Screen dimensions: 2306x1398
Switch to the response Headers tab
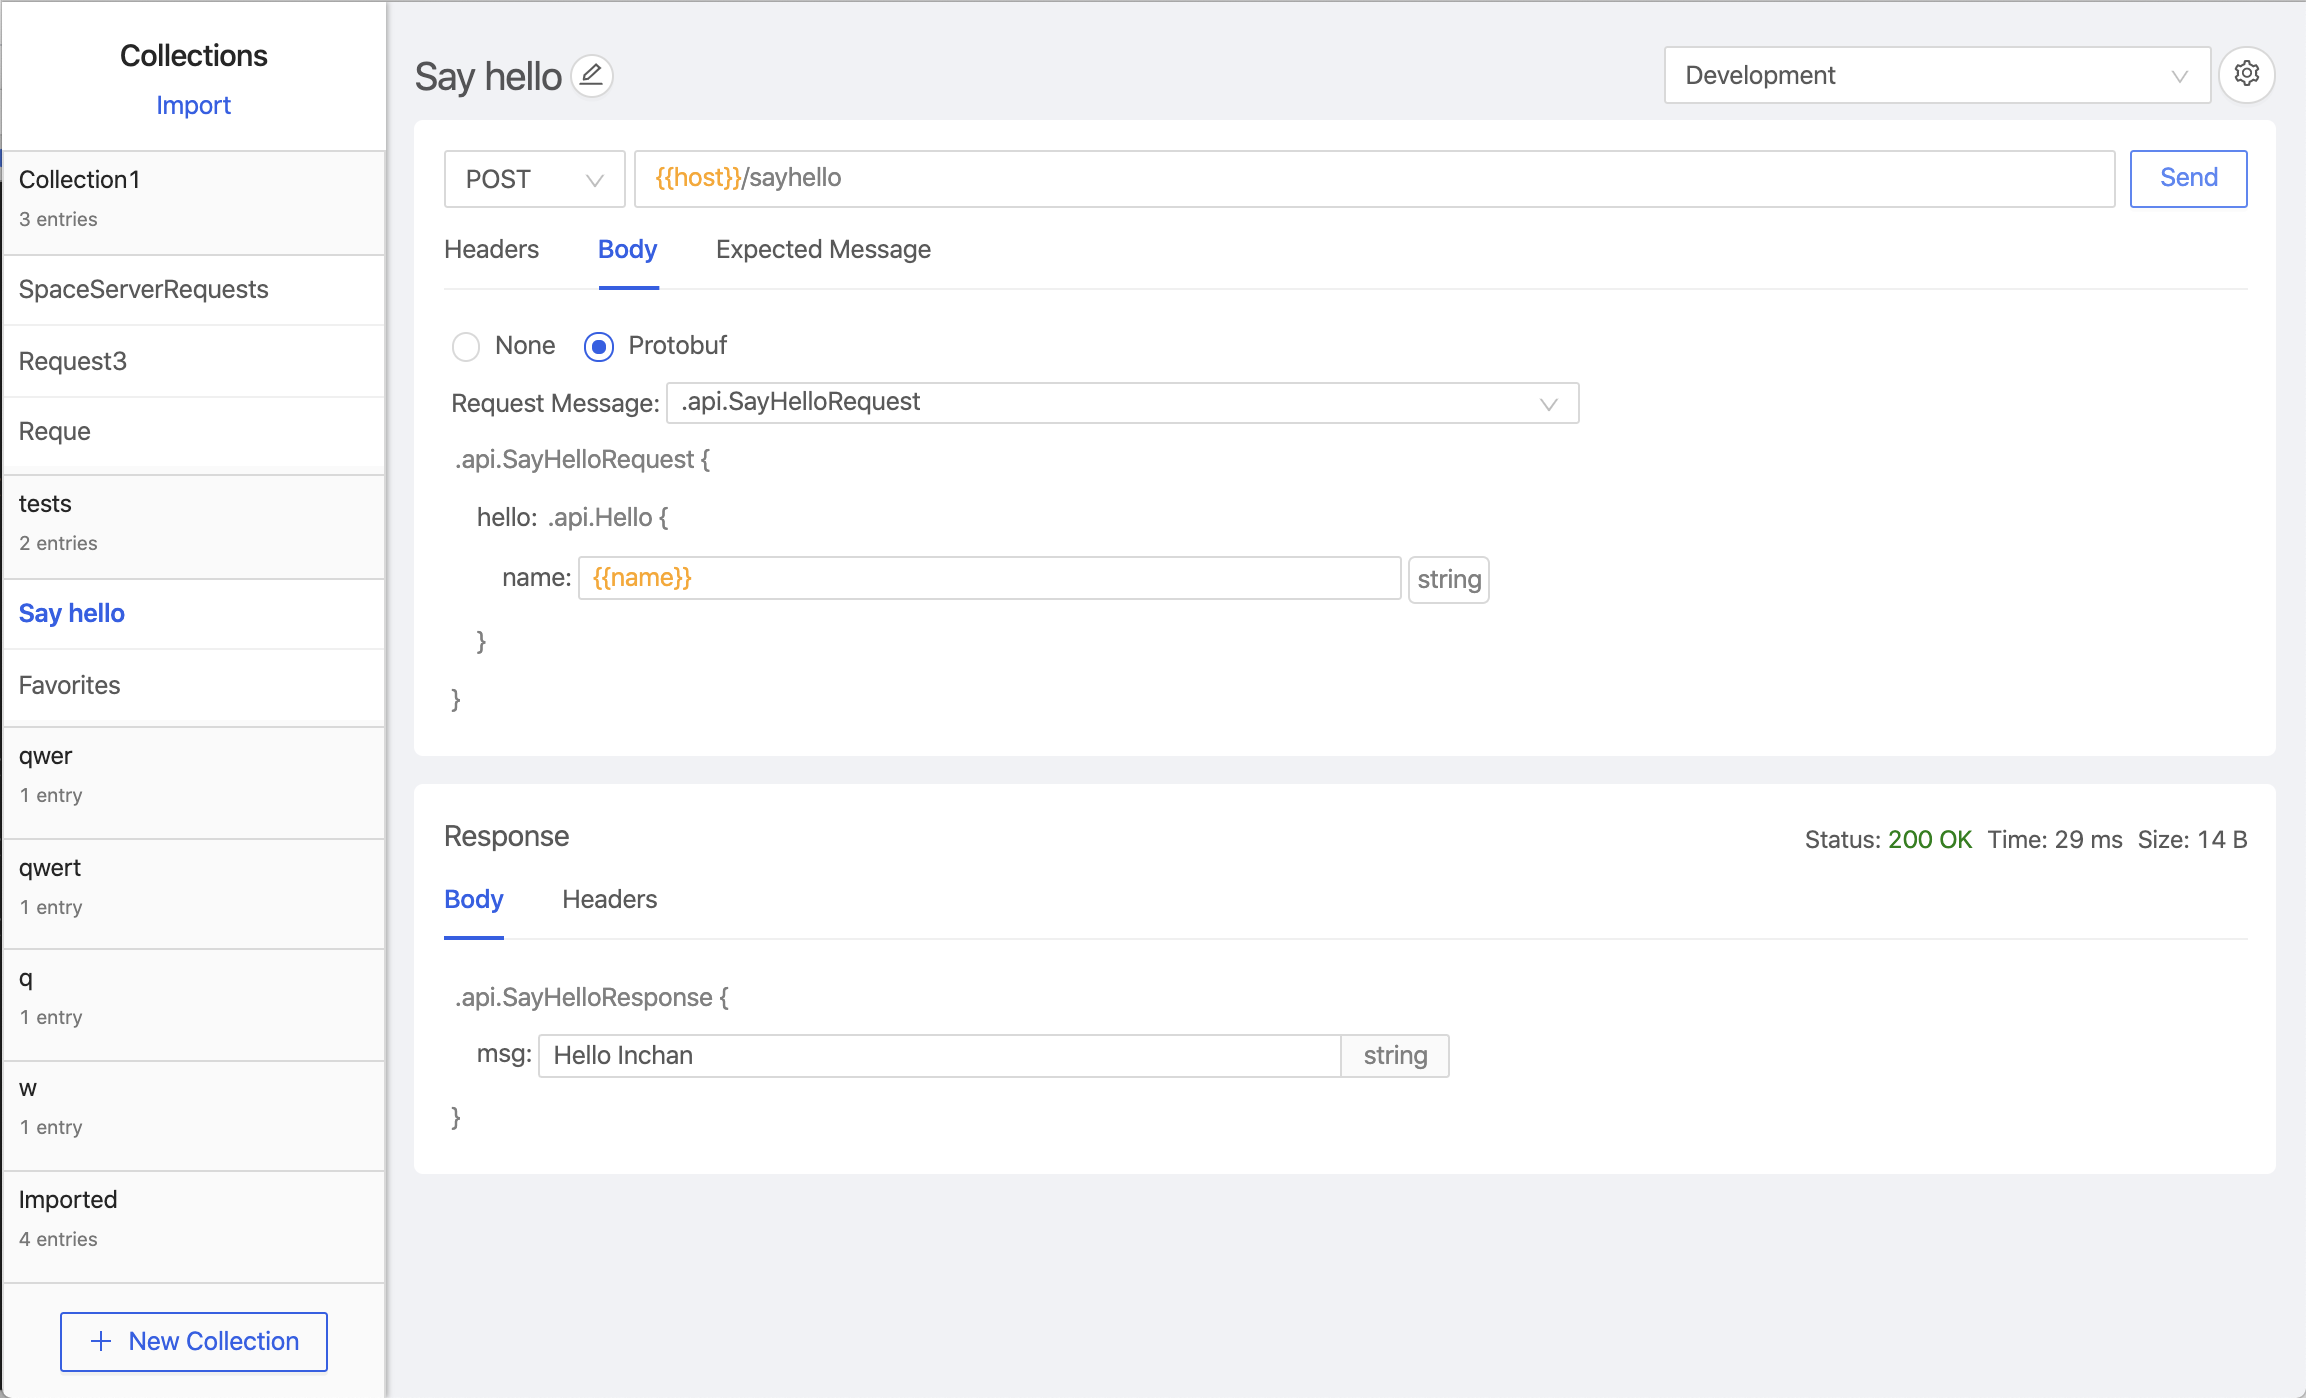coord(609,899)
